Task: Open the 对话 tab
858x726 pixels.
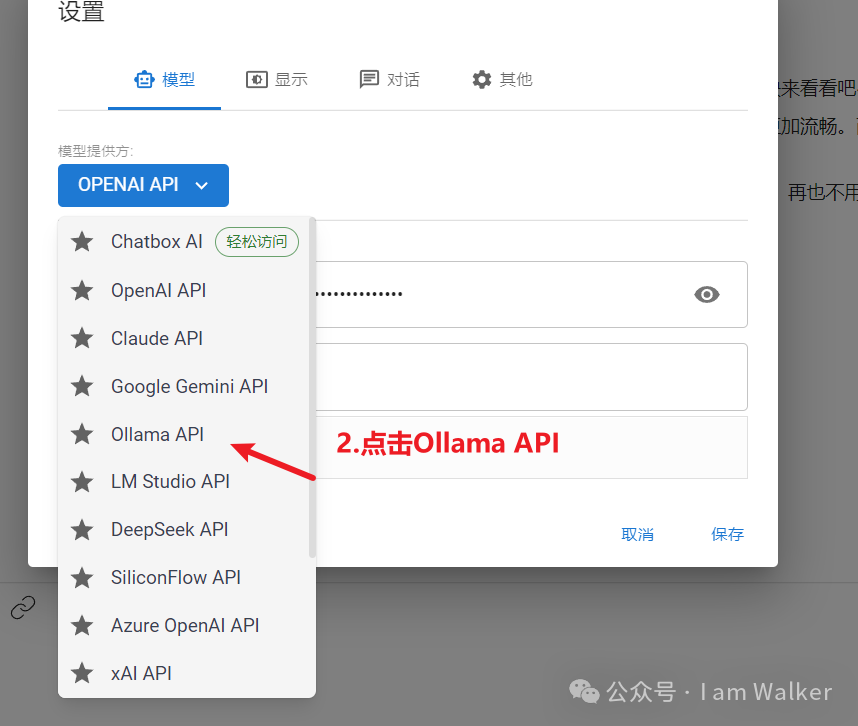Action: pos(390,80)
